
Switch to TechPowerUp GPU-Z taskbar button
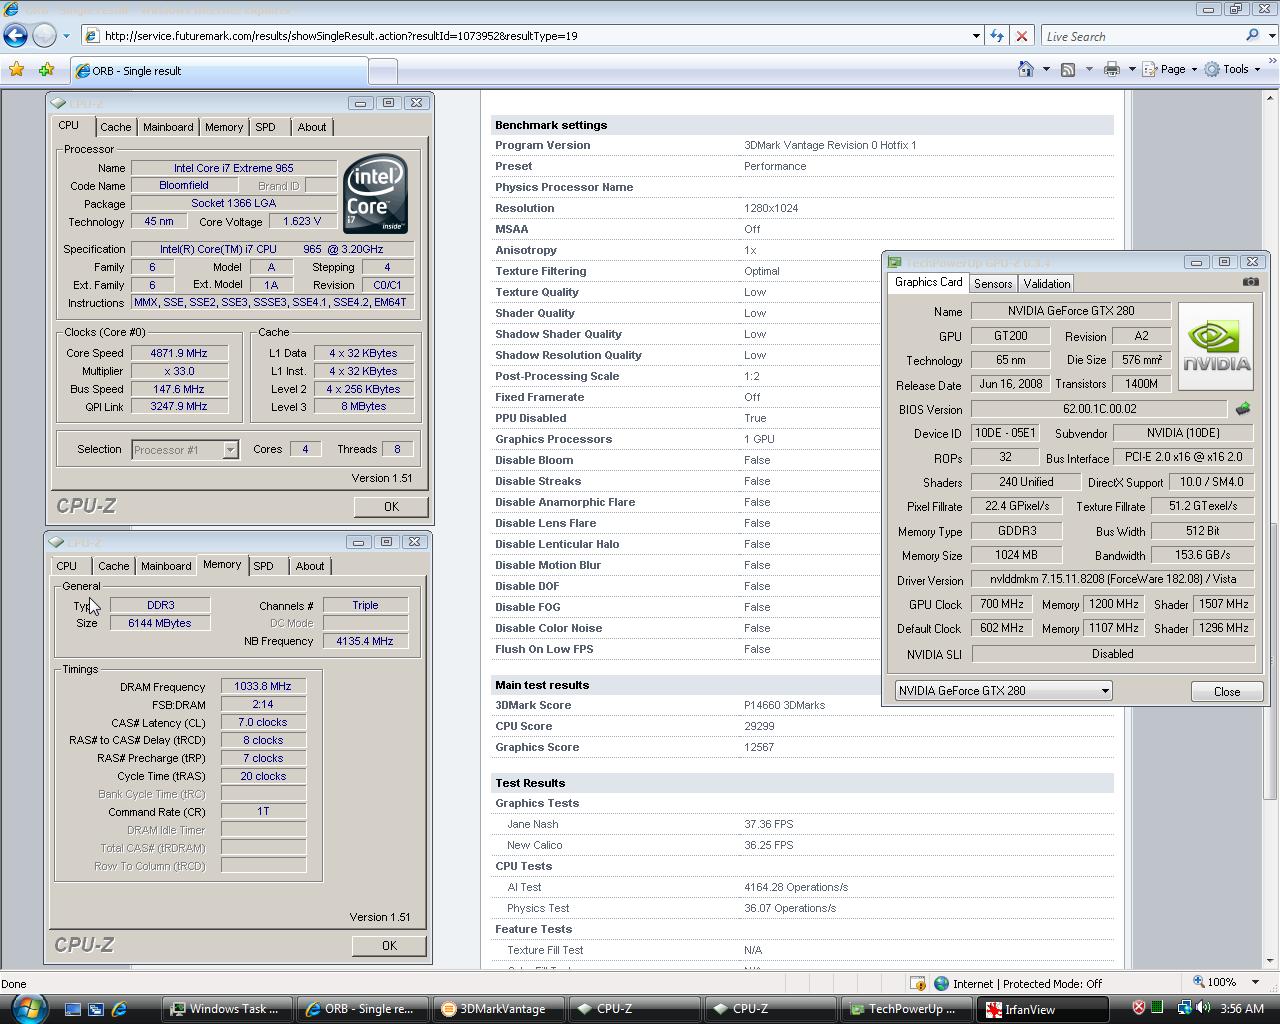pos(906,1009)
